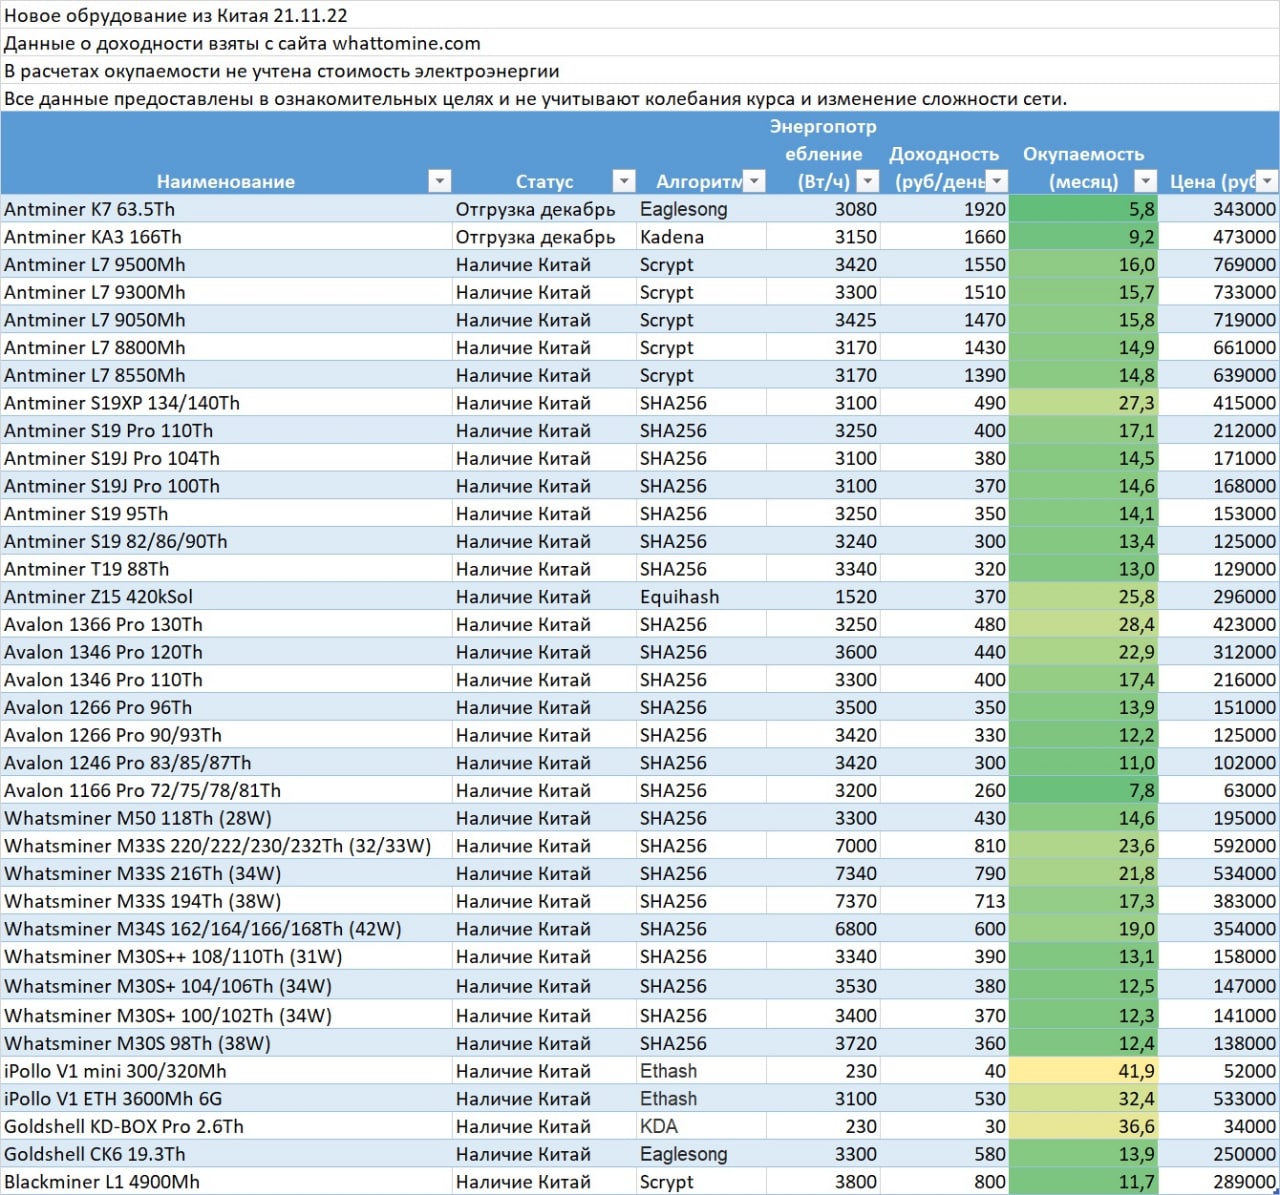Screen dimensions: 1280x1195
Task: Select power value 1520
Action: pos(823,597)
